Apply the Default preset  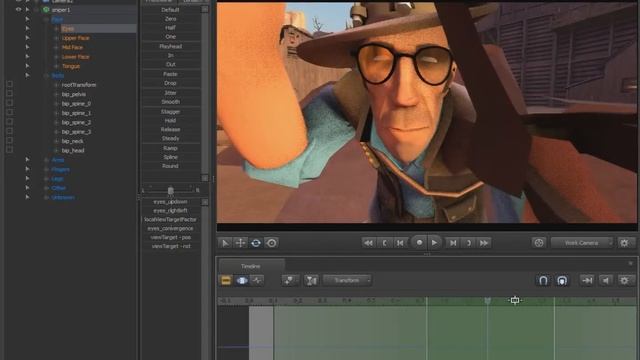(x=171, y=9)
